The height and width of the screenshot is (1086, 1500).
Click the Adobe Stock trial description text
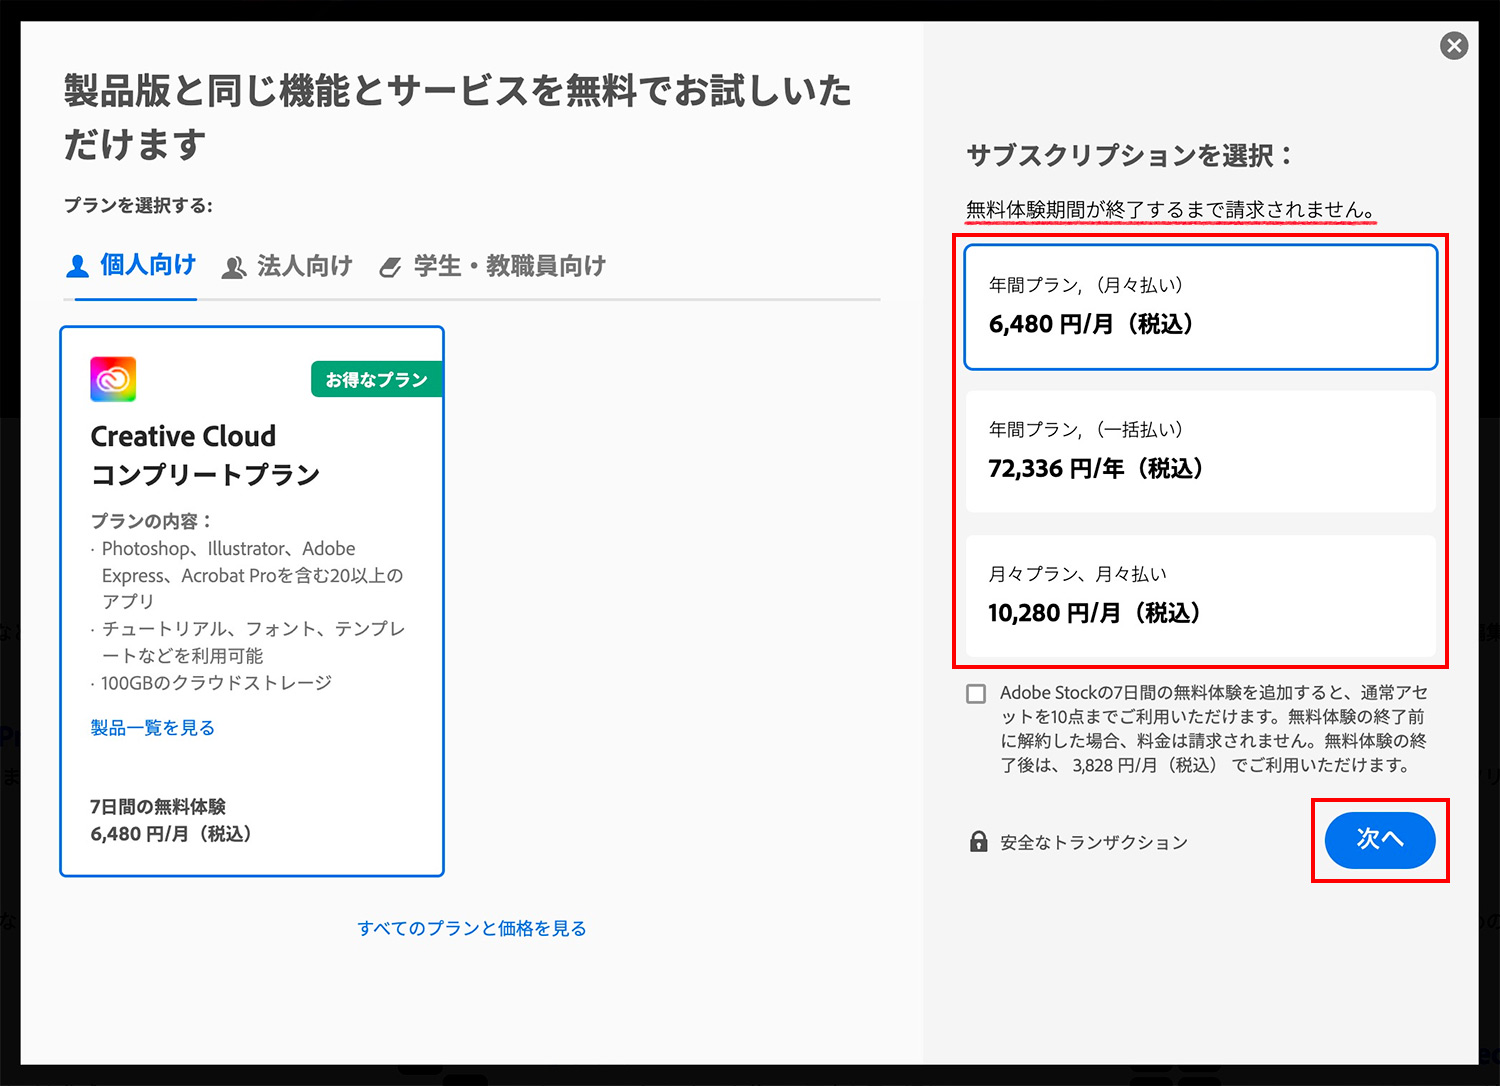1214,729
